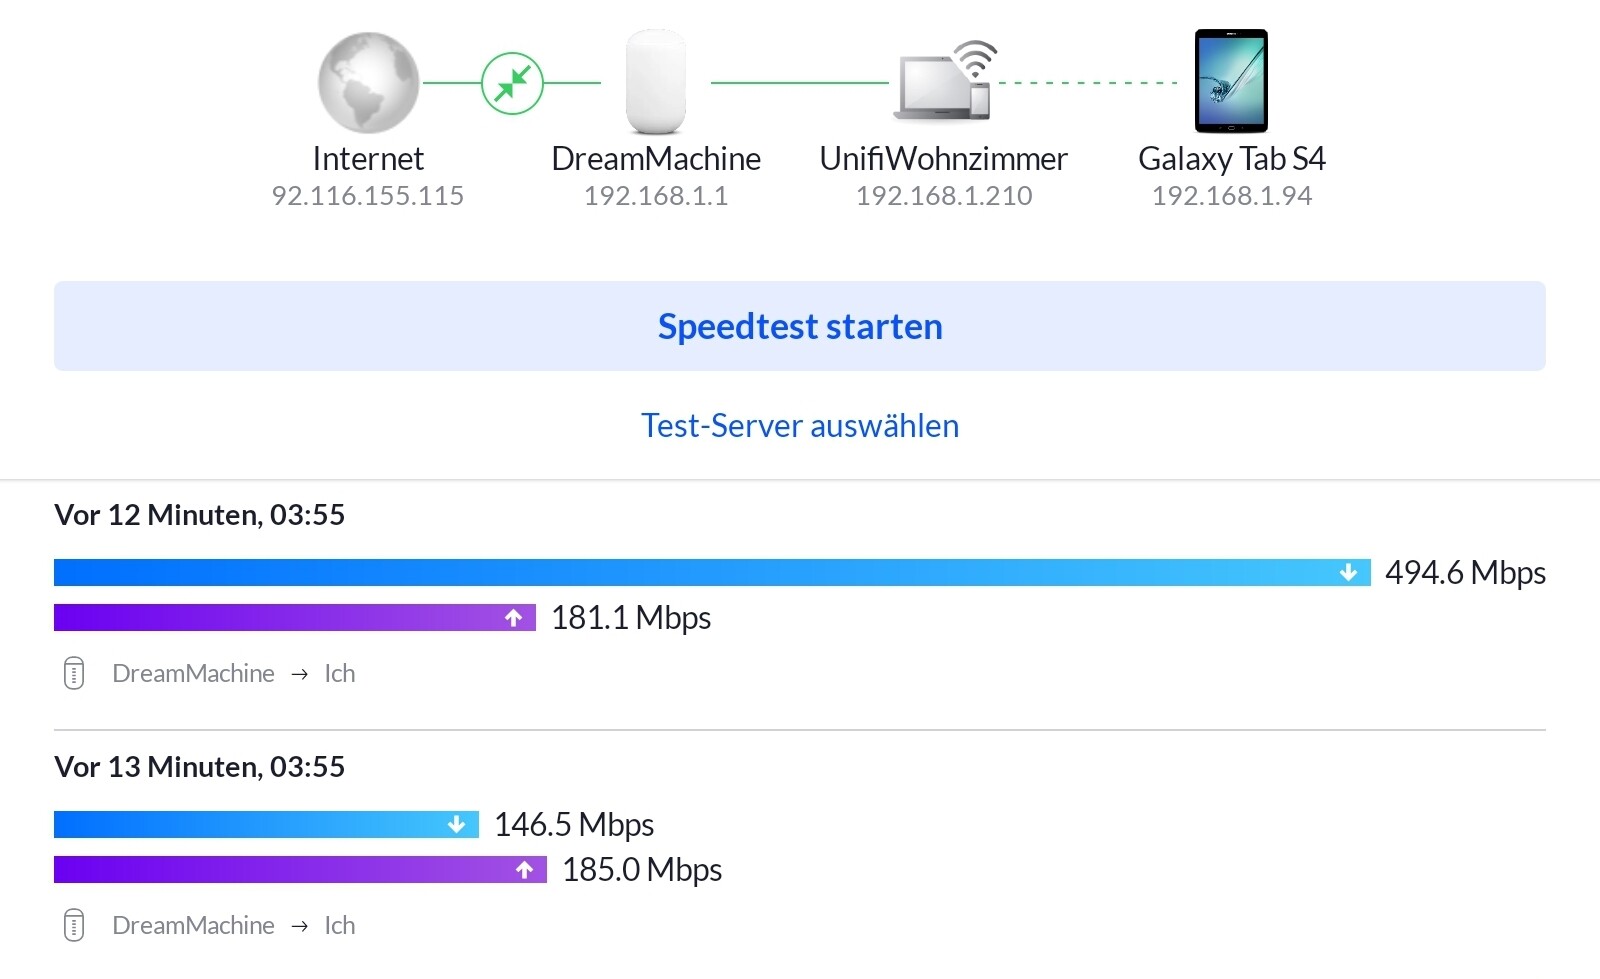Viewport: 1600px width, 979px height.
Task: Click the upload arrow on 185.0 Mbps bar
Action: point(525,870)
